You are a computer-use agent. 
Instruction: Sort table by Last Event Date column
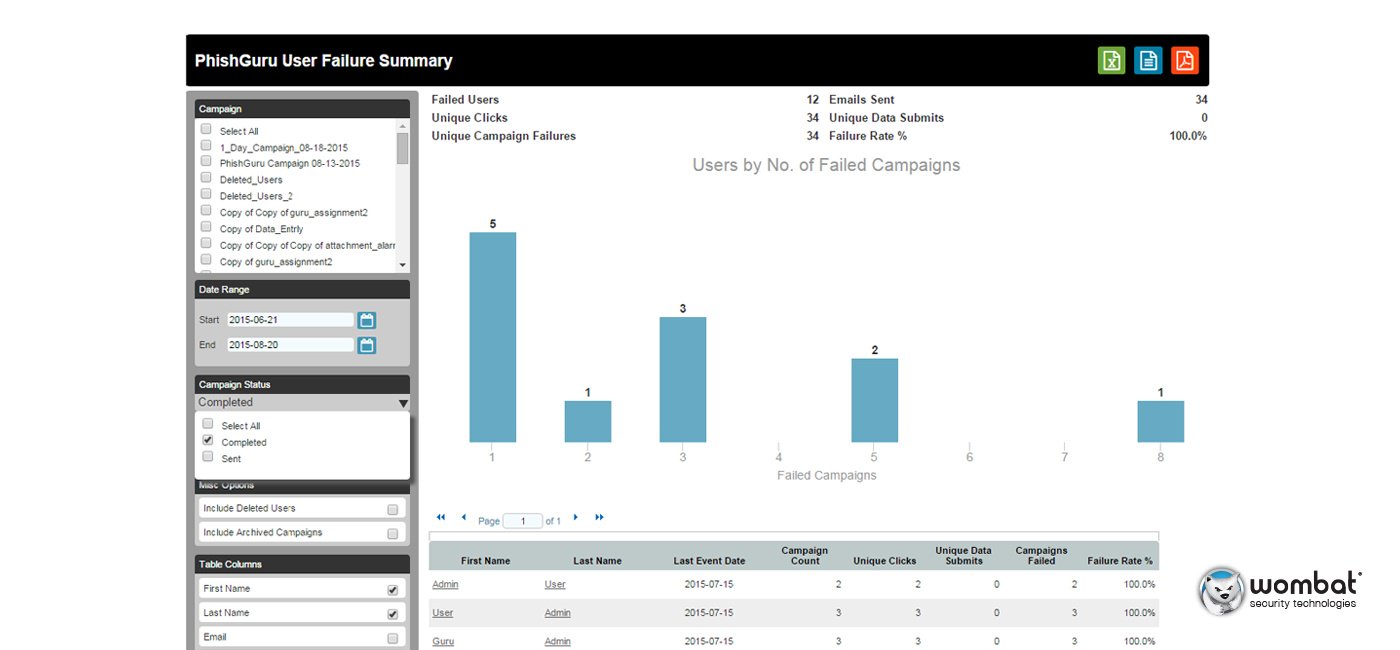click(x=709, y=561)
